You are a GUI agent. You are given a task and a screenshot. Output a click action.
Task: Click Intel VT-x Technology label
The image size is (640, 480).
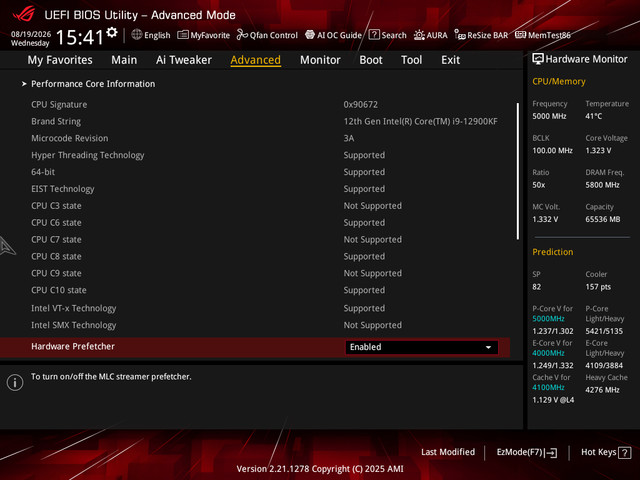[x=73, y=308]
